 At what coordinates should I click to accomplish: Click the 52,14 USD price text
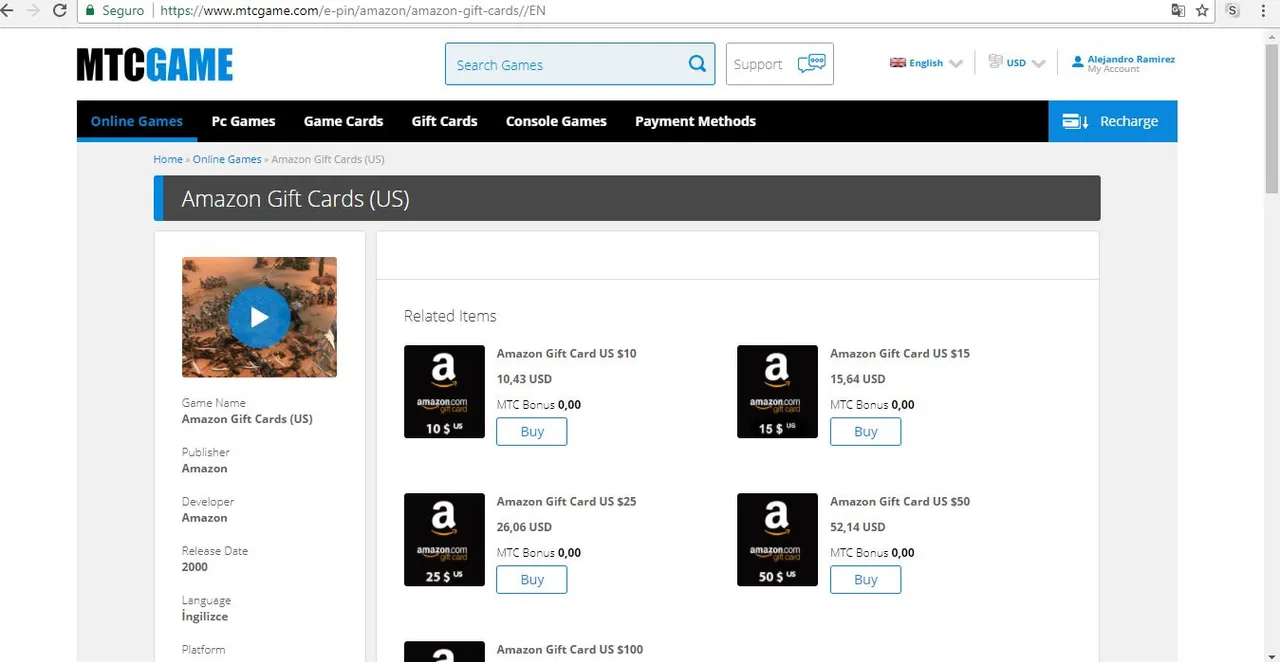coord(857,527)
